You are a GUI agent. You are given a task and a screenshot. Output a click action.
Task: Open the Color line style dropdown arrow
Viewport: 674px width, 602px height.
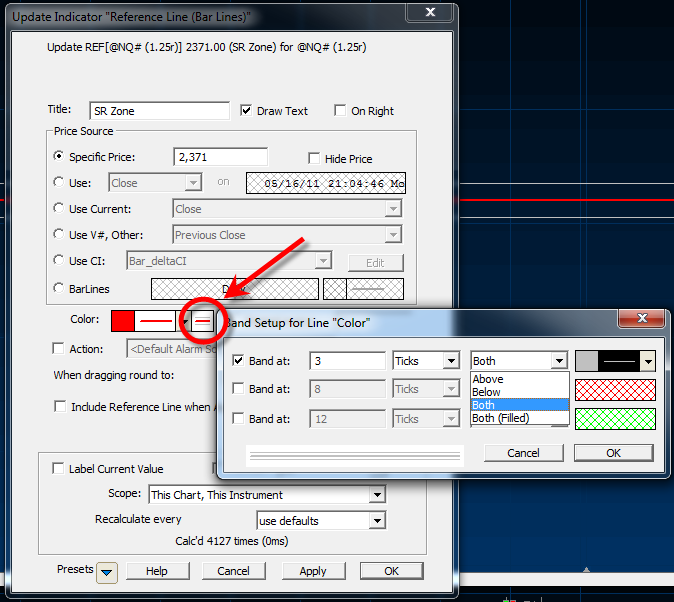(x=184, y=321)
